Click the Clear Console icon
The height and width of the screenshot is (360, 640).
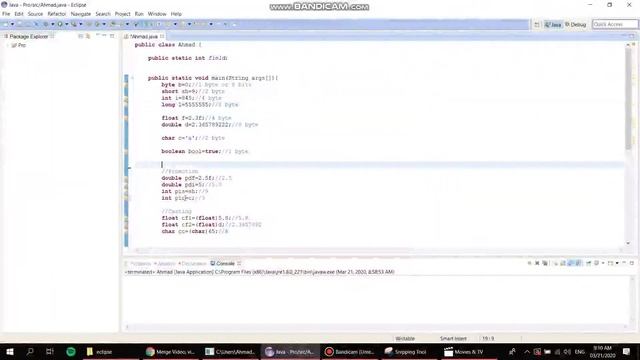click(556, 263)
